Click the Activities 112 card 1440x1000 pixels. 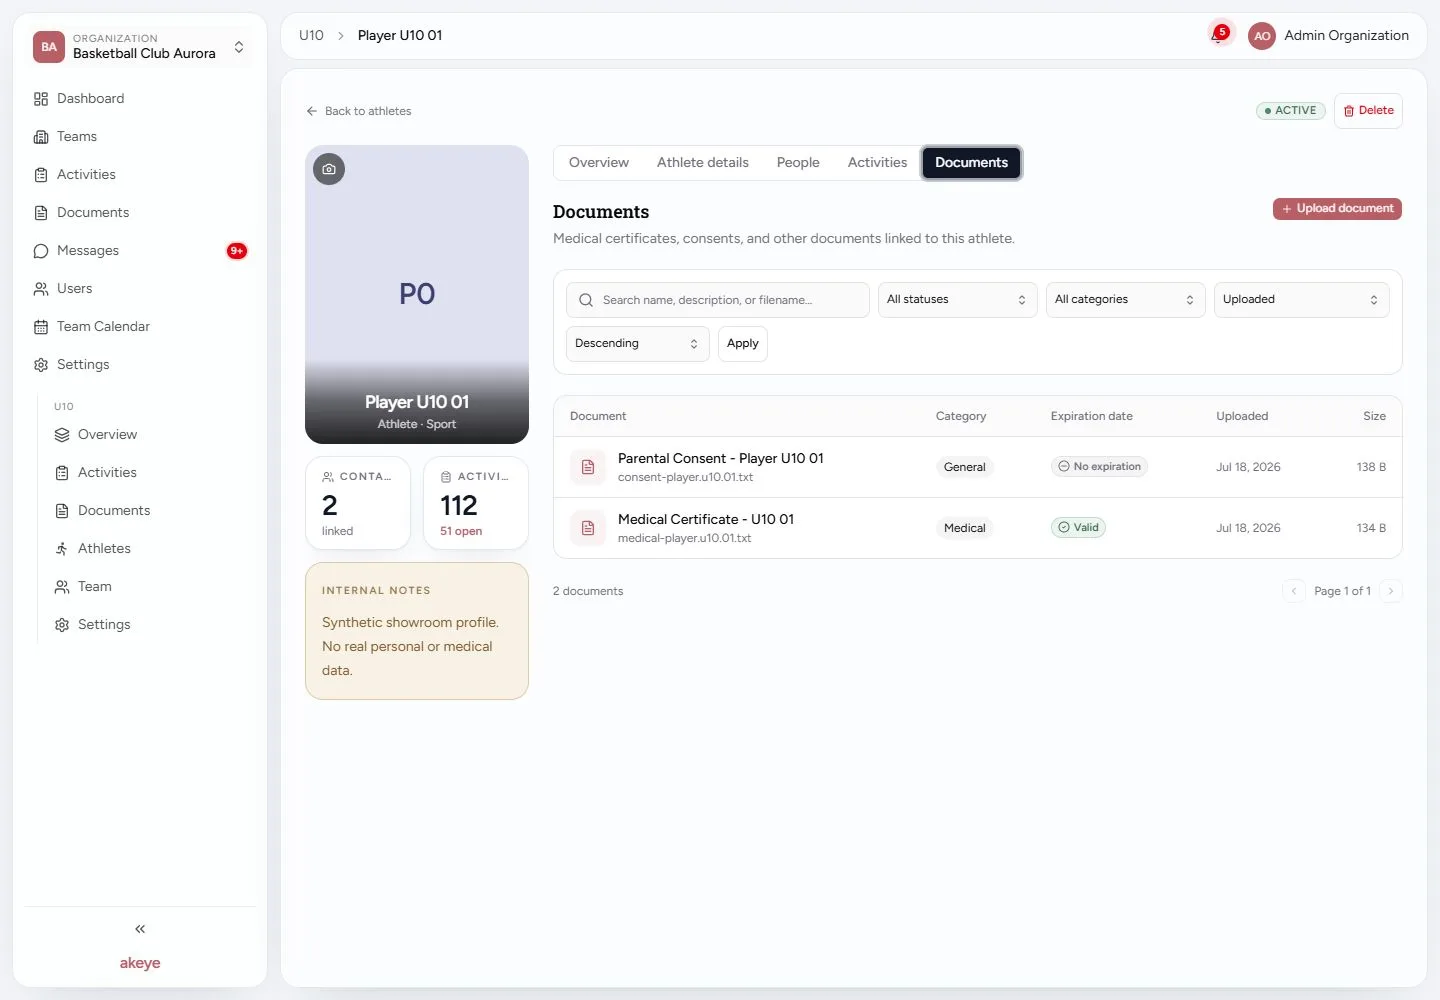[476, 503]
